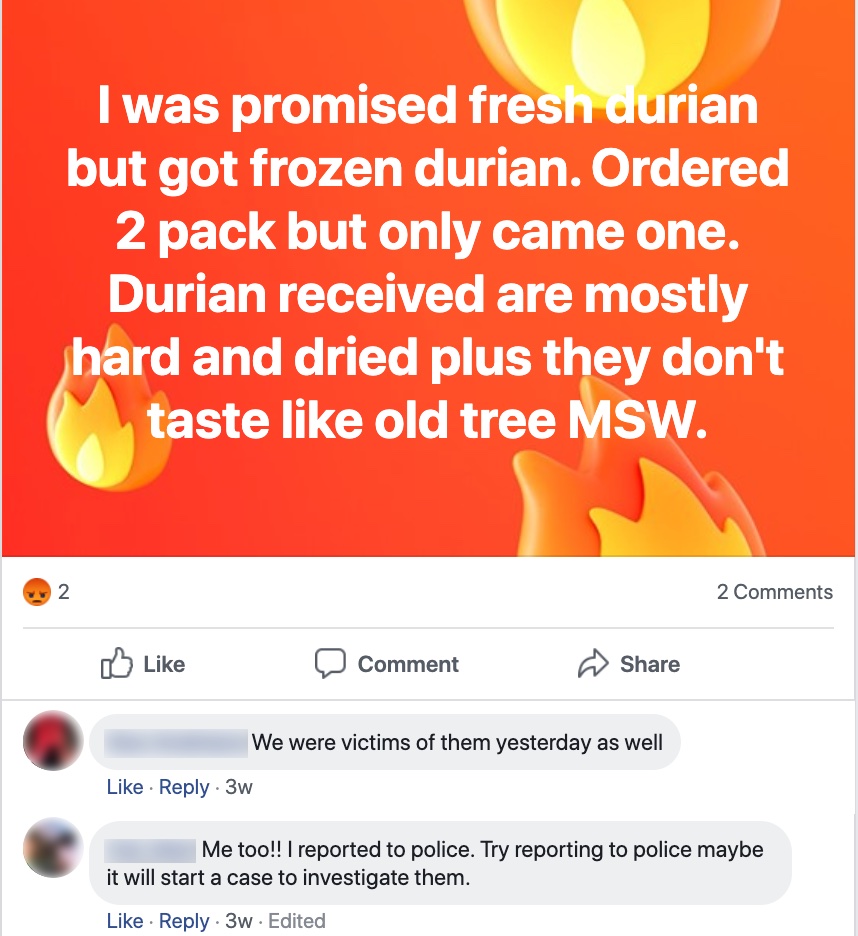The image size is (858, 936).
Task: Like the 'victims of them yesterday' comment
Action: (125, 787)
